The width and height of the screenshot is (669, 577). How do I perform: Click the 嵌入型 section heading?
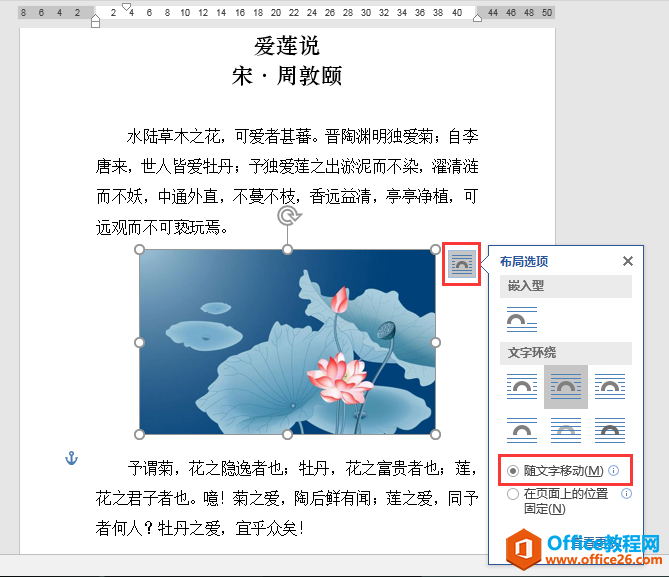point(566,286)
